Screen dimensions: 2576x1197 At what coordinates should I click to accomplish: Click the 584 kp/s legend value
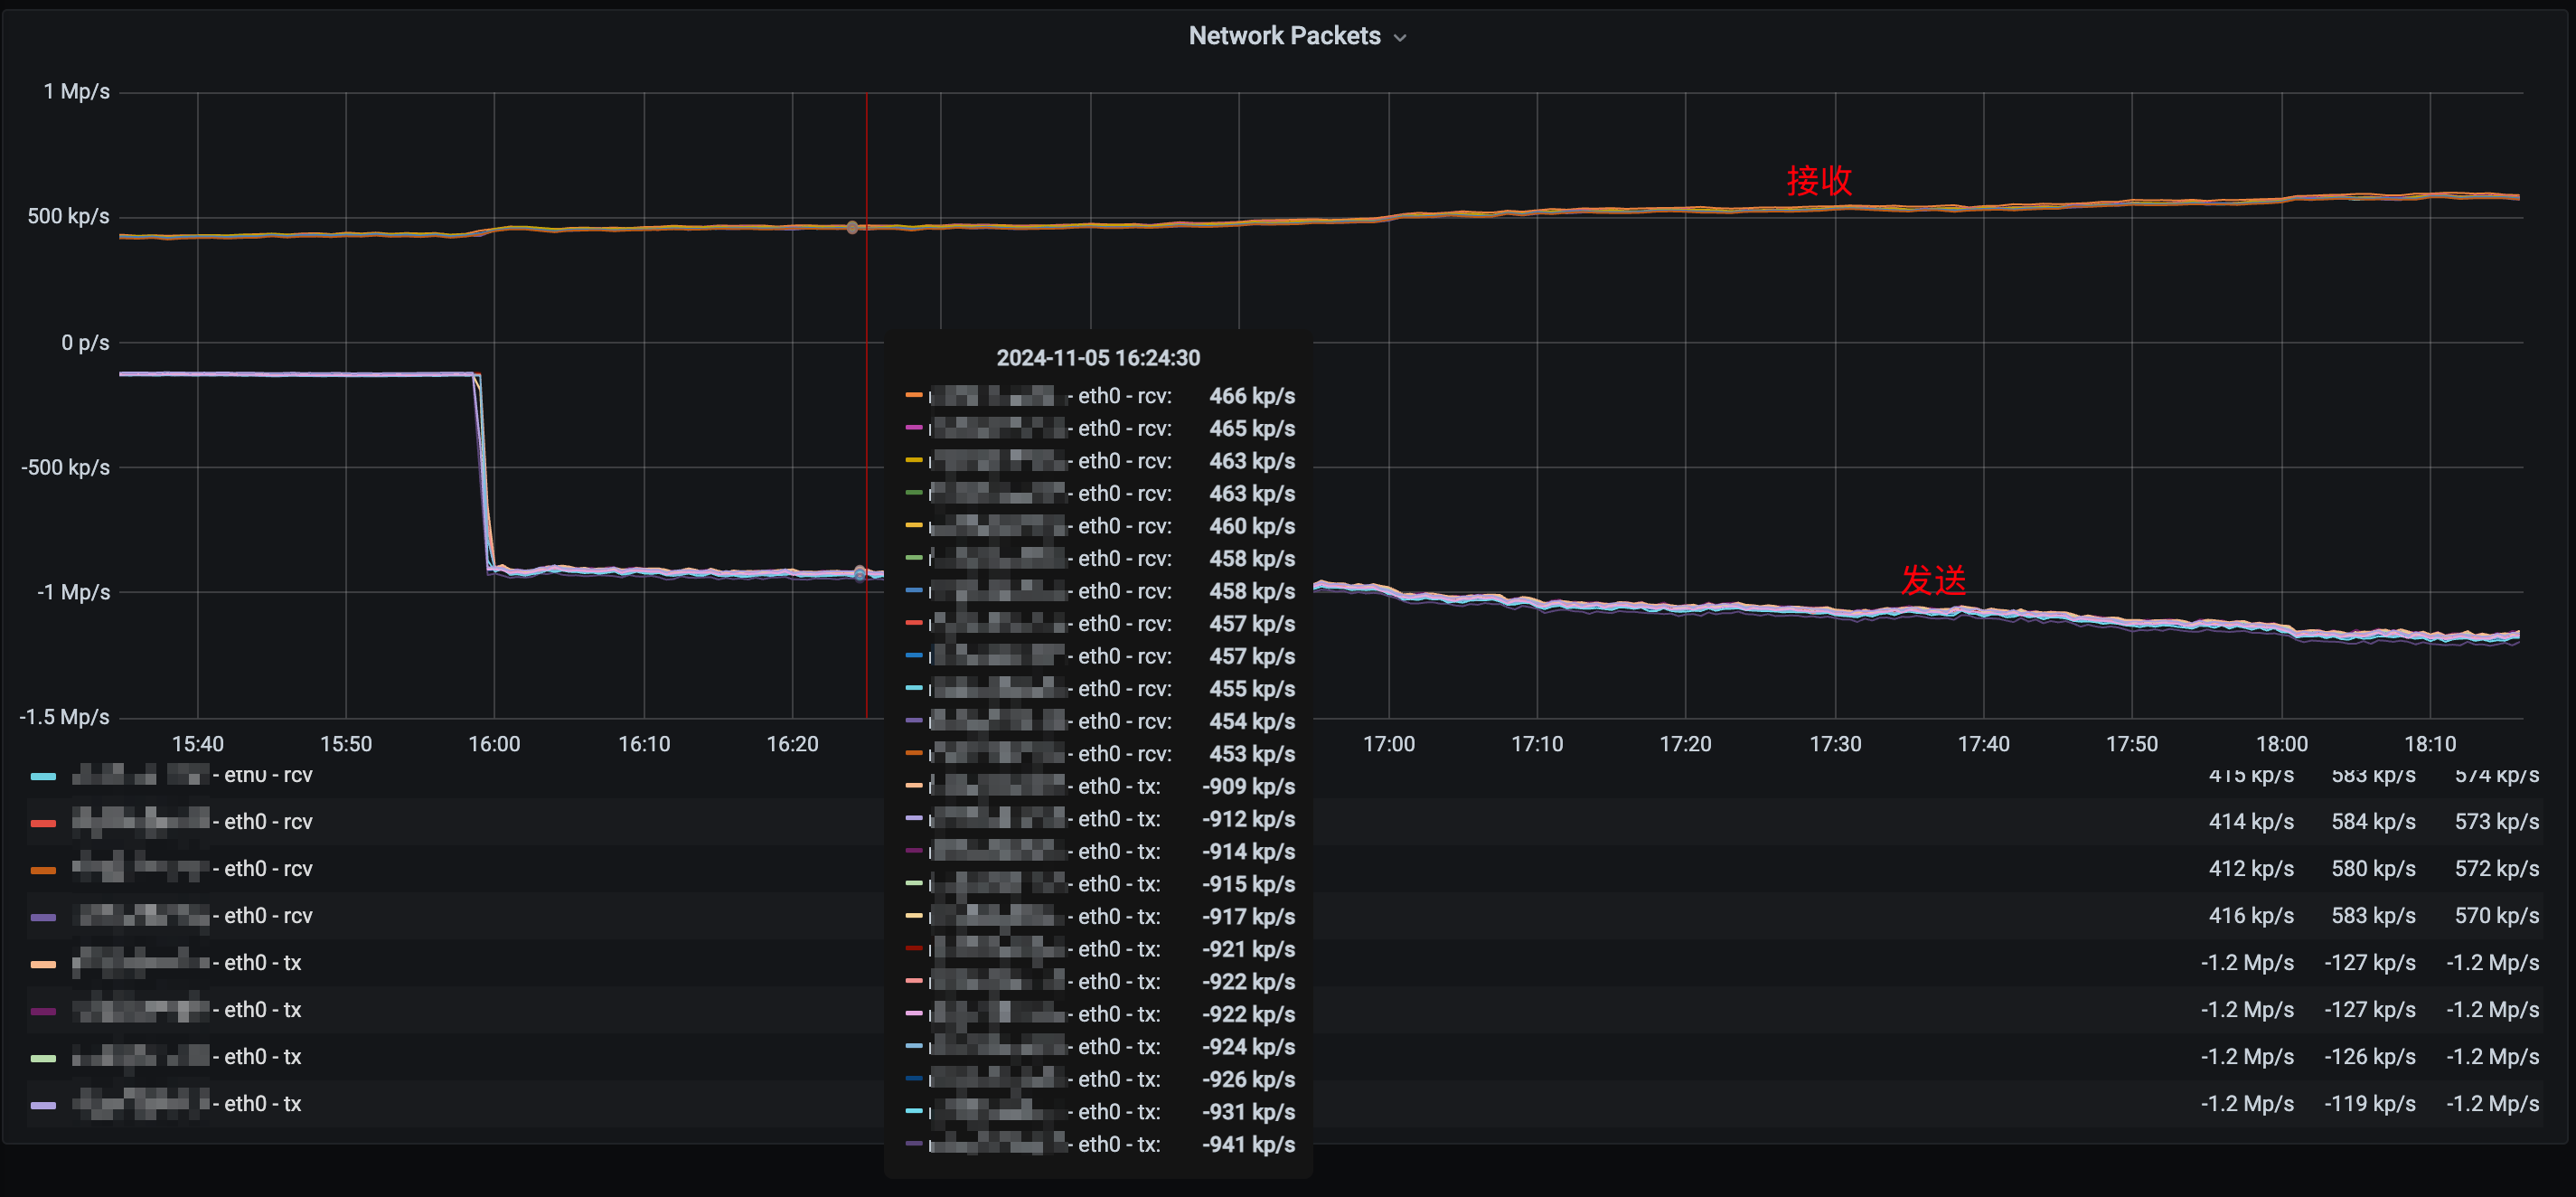[x=2373, y=822]
